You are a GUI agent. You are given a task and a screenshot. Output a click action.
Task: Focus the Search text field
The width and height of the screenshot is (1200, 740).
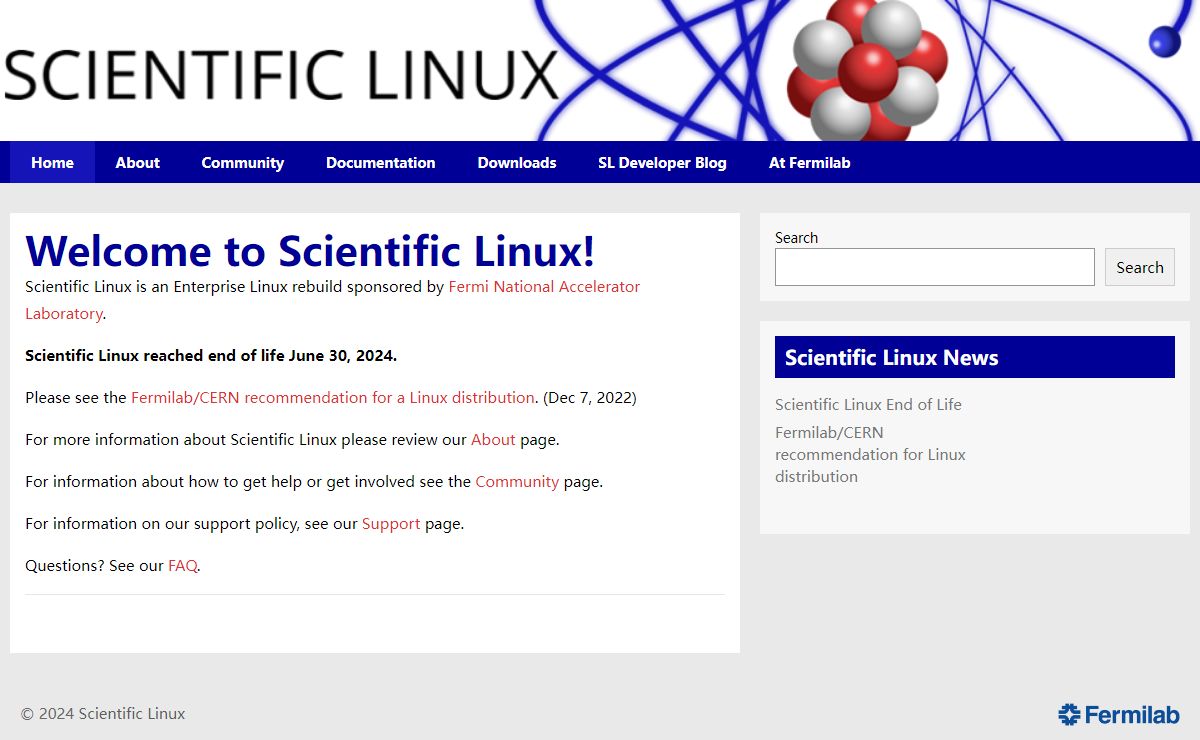tap(934, 267)
